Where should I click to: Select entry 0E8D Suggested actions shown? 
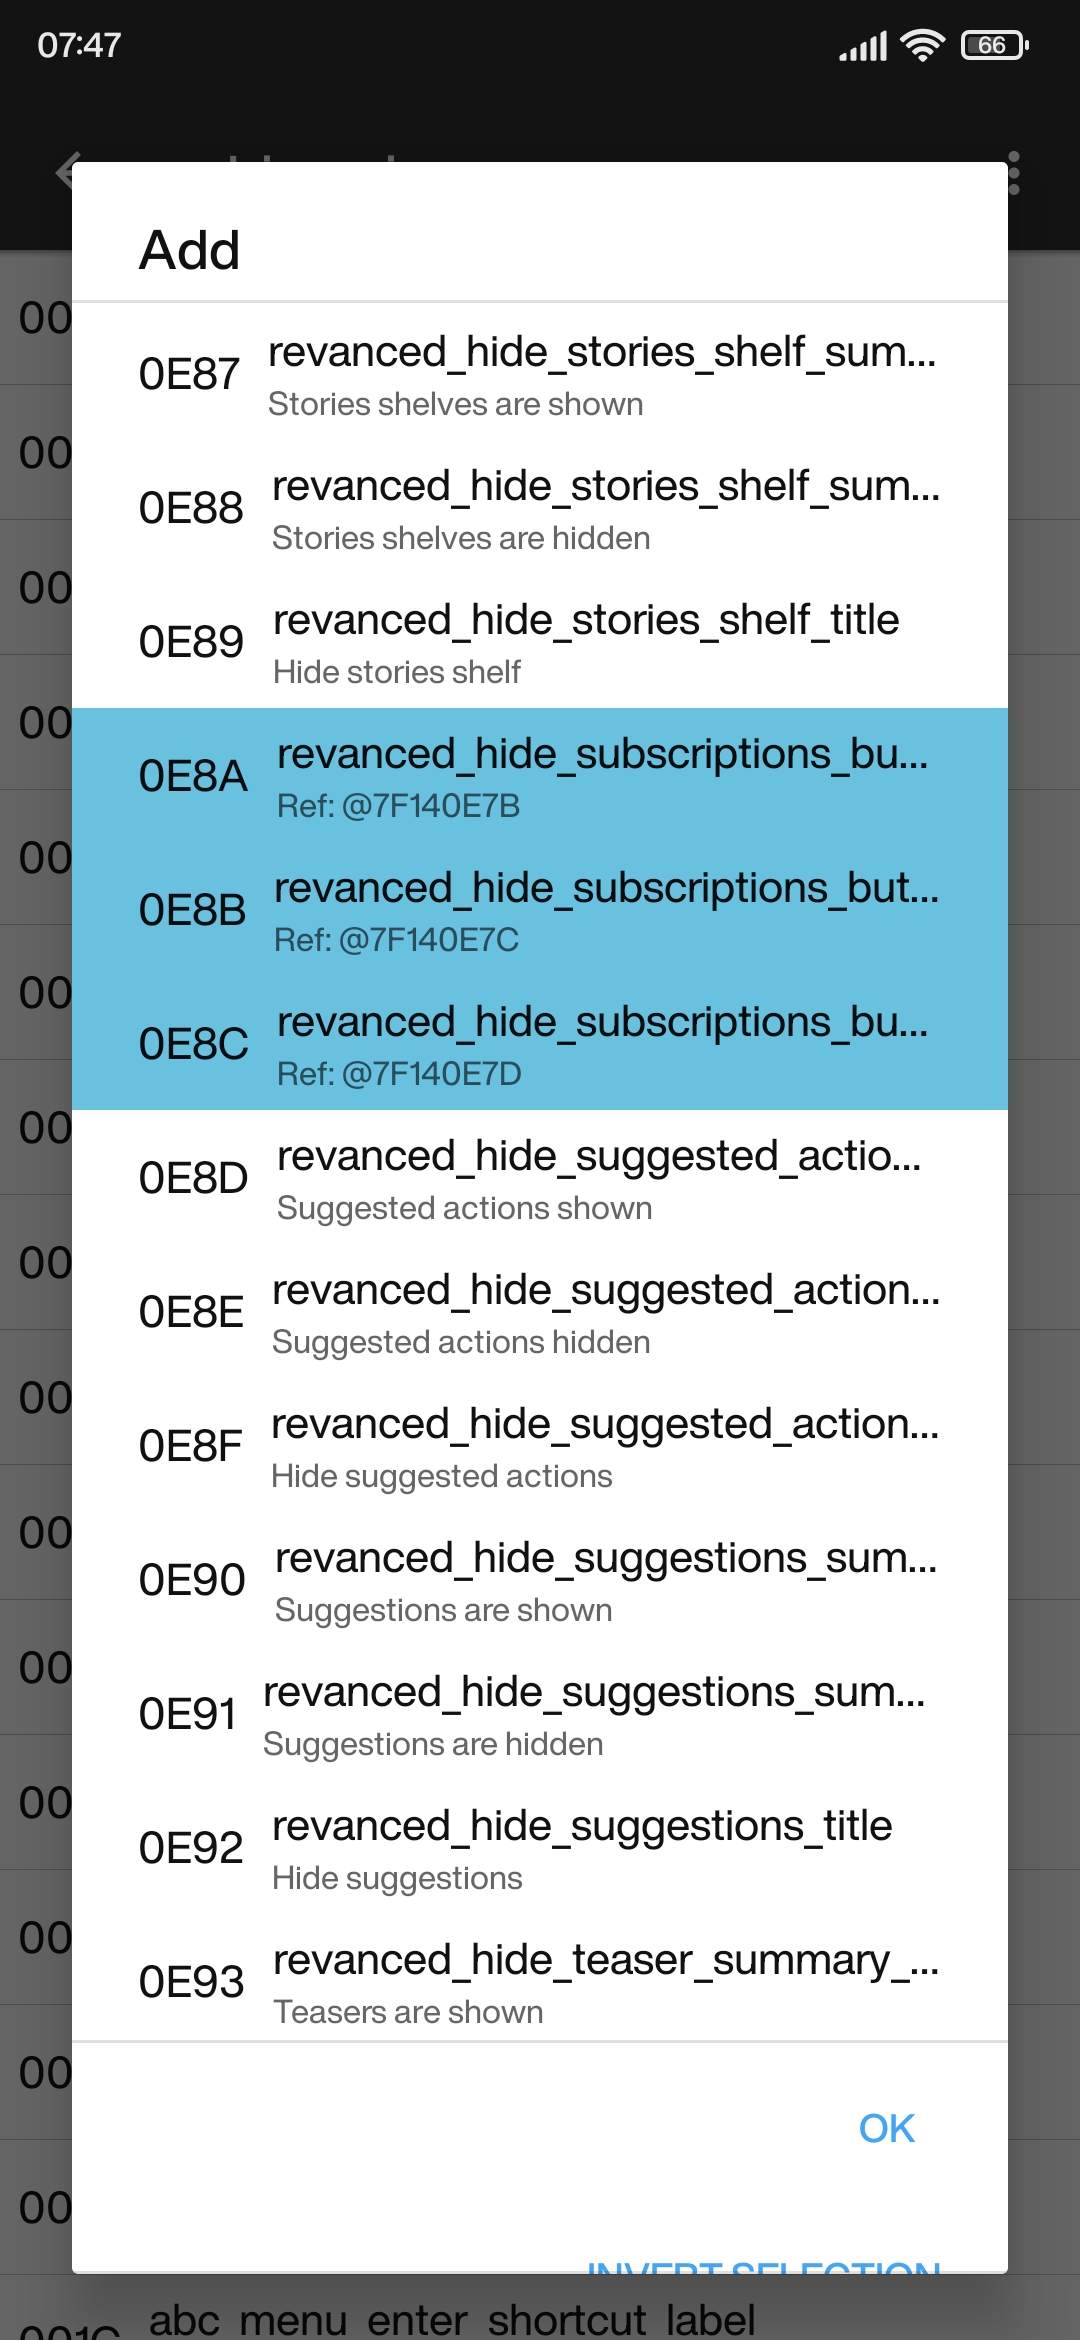click(540, 1177)
